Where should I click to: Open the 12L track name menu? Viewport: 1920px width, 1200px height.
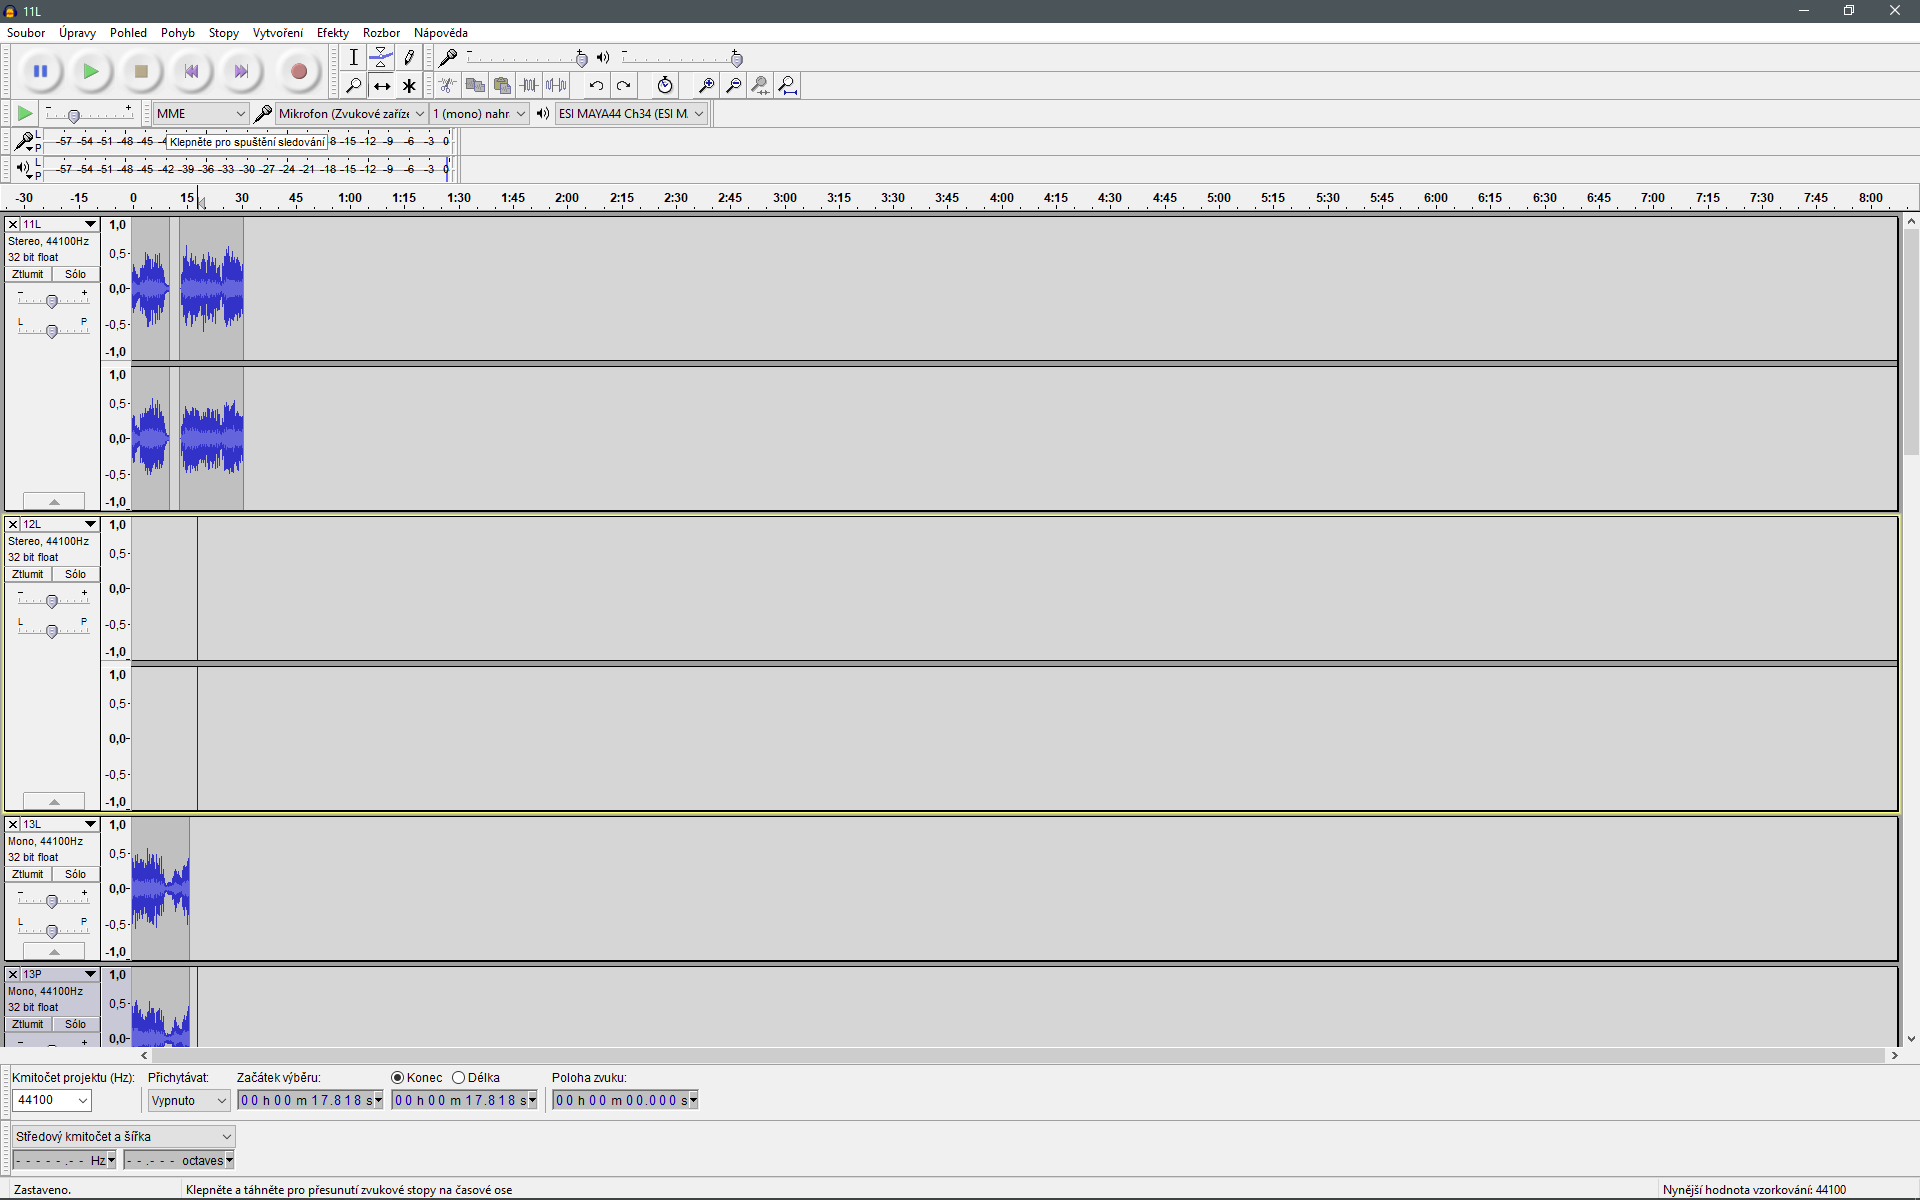tap(60, 524)
